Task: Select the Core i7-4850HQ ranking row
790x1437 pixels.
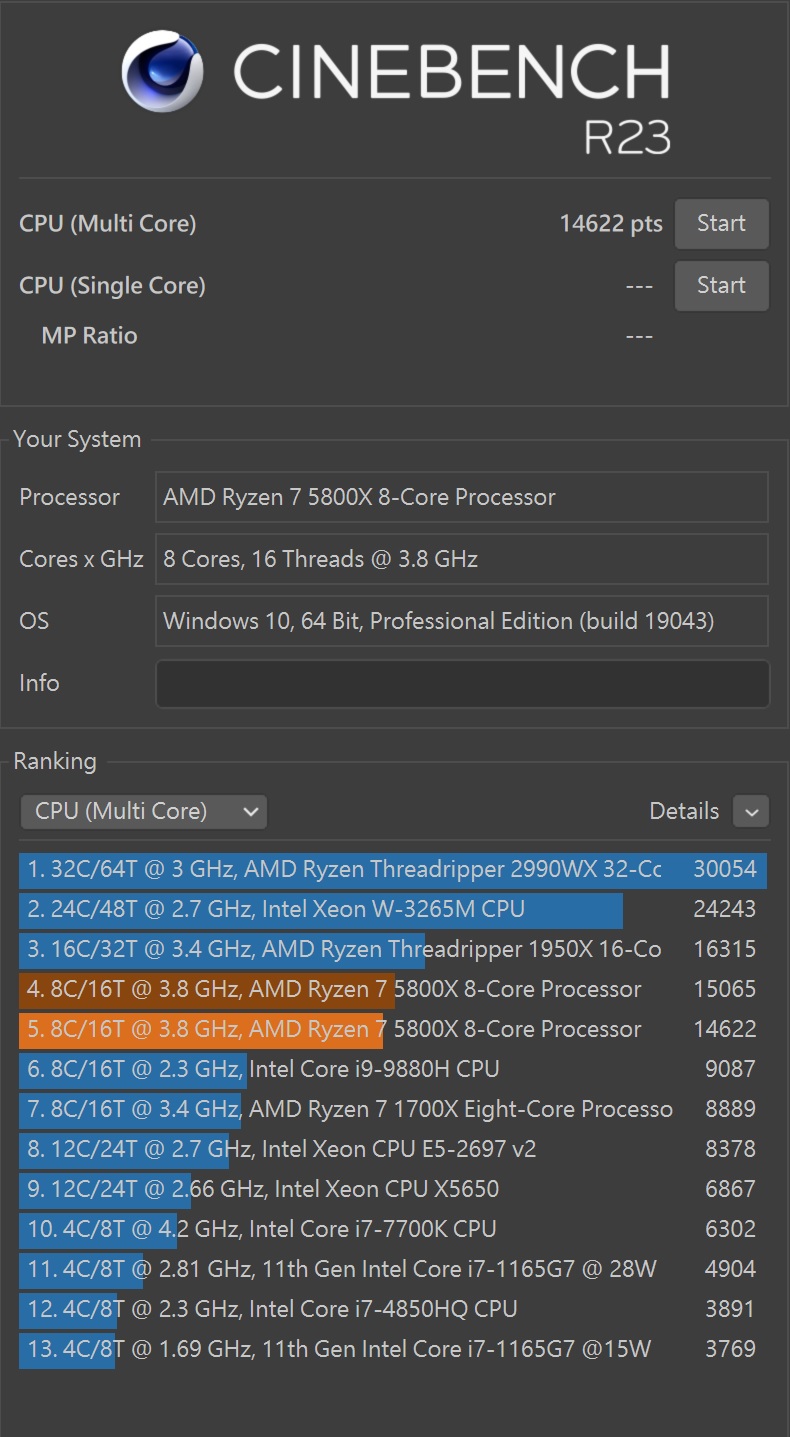Action: pyautogui.click(x=393, y=1309)
